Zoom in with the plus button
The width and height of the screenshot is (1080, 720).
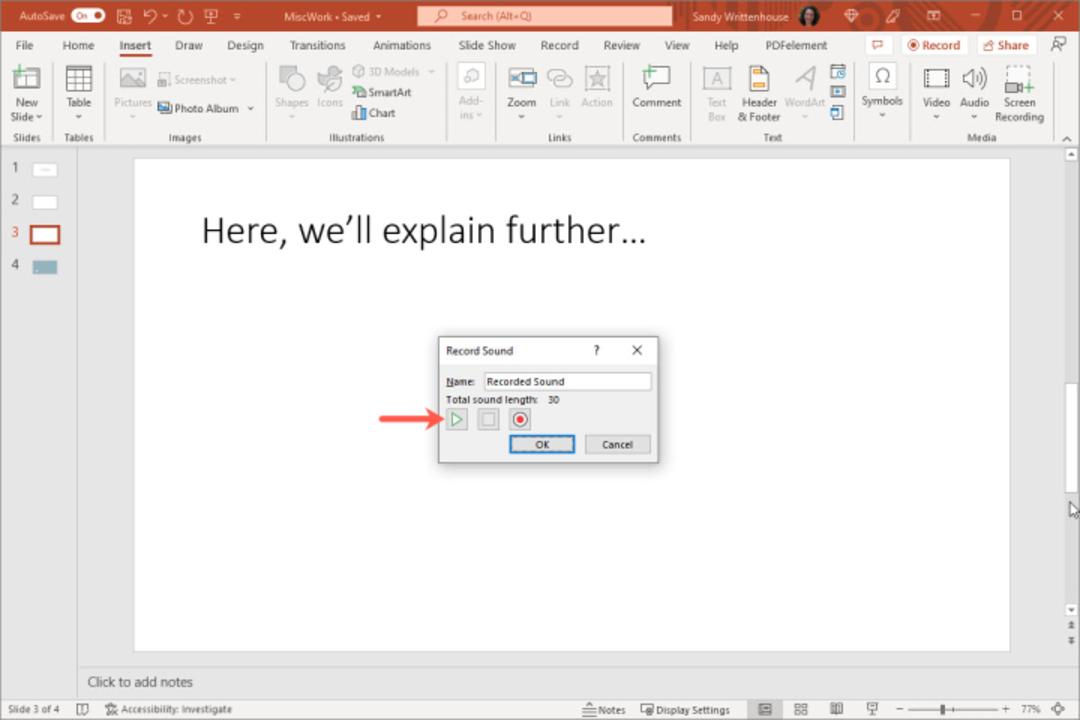(x=1006, y=709)
